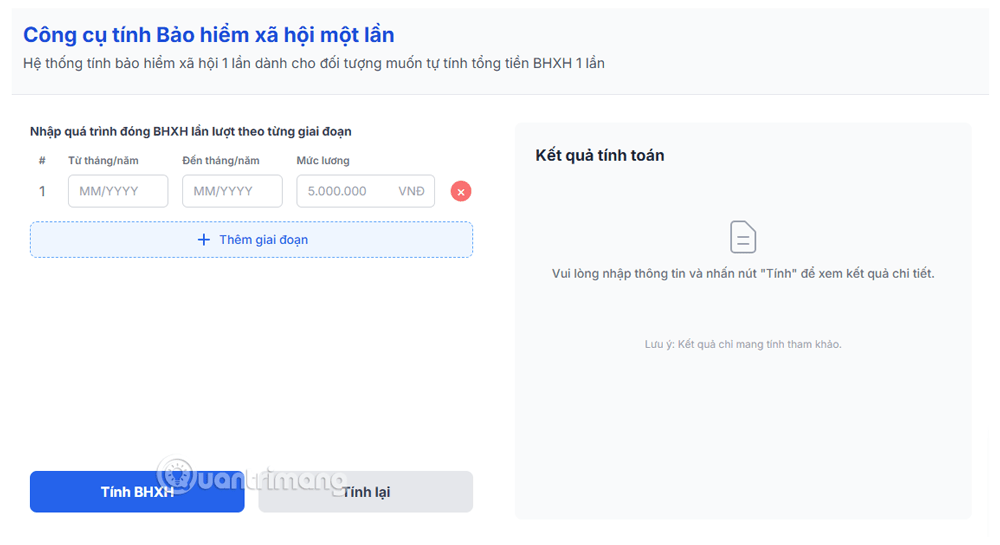Image resolution: width=1000 pixels, height=545 pixels.
Task: Select the Kết quả tính toán heading
Action: (599, 156)
